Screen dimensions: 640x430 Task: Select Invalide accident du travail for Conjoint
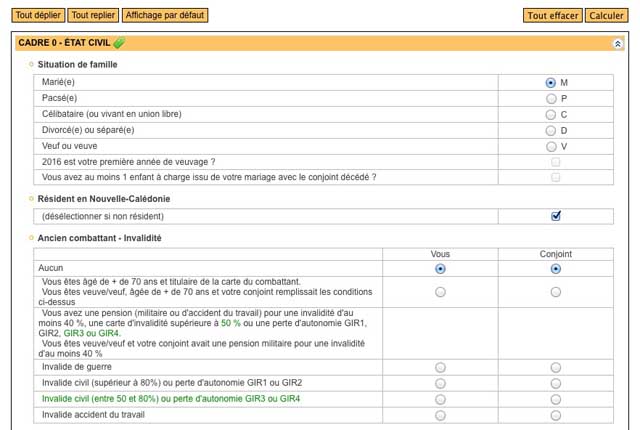click(556, 414)
